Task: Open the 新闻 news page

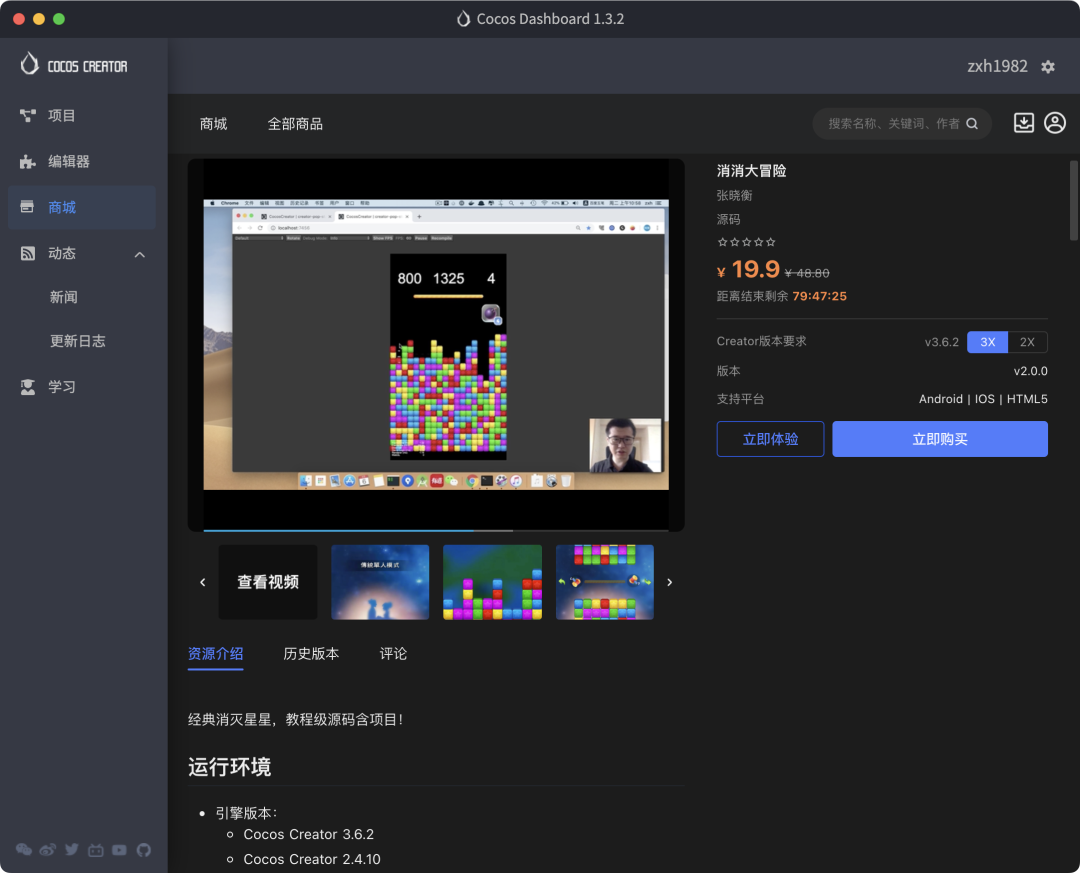Action: click(63, 297)
